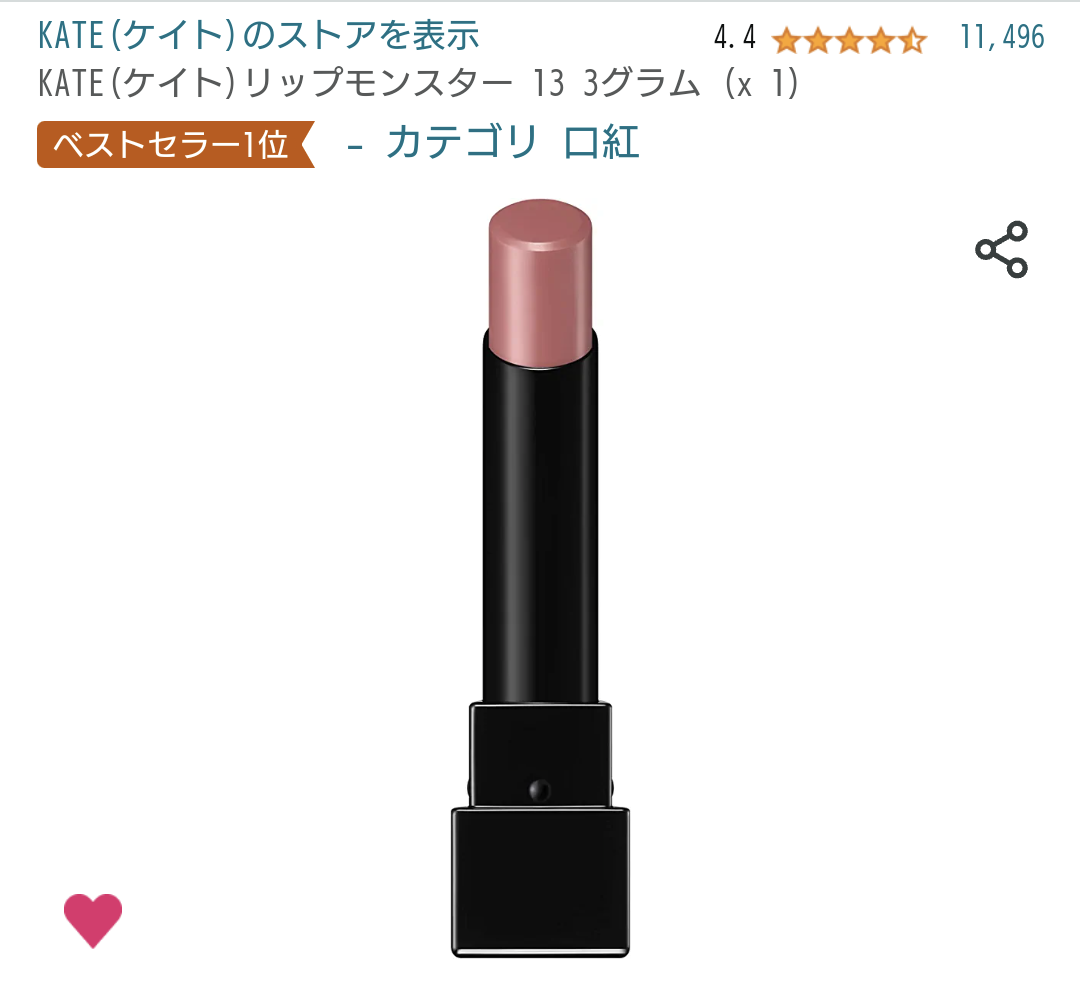Click the ベストセラー1位 orange badge
The image size is (1080, 983).
click(x=176, y=145)
